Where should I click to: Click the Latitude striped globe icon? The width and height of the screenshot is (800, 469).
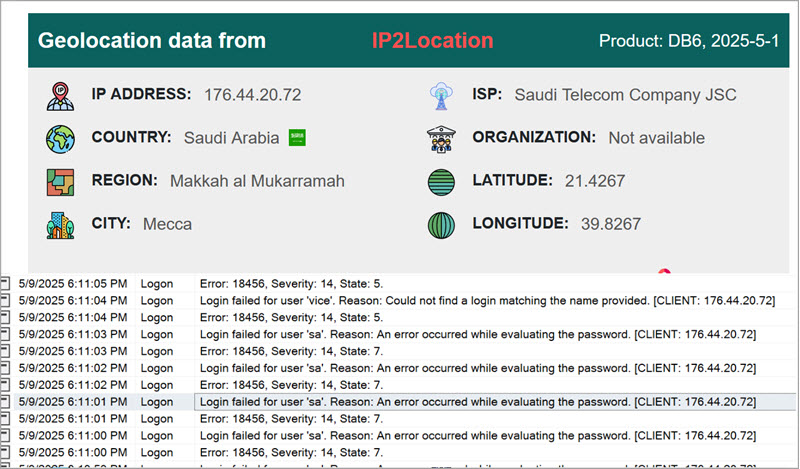click(441, 181)
